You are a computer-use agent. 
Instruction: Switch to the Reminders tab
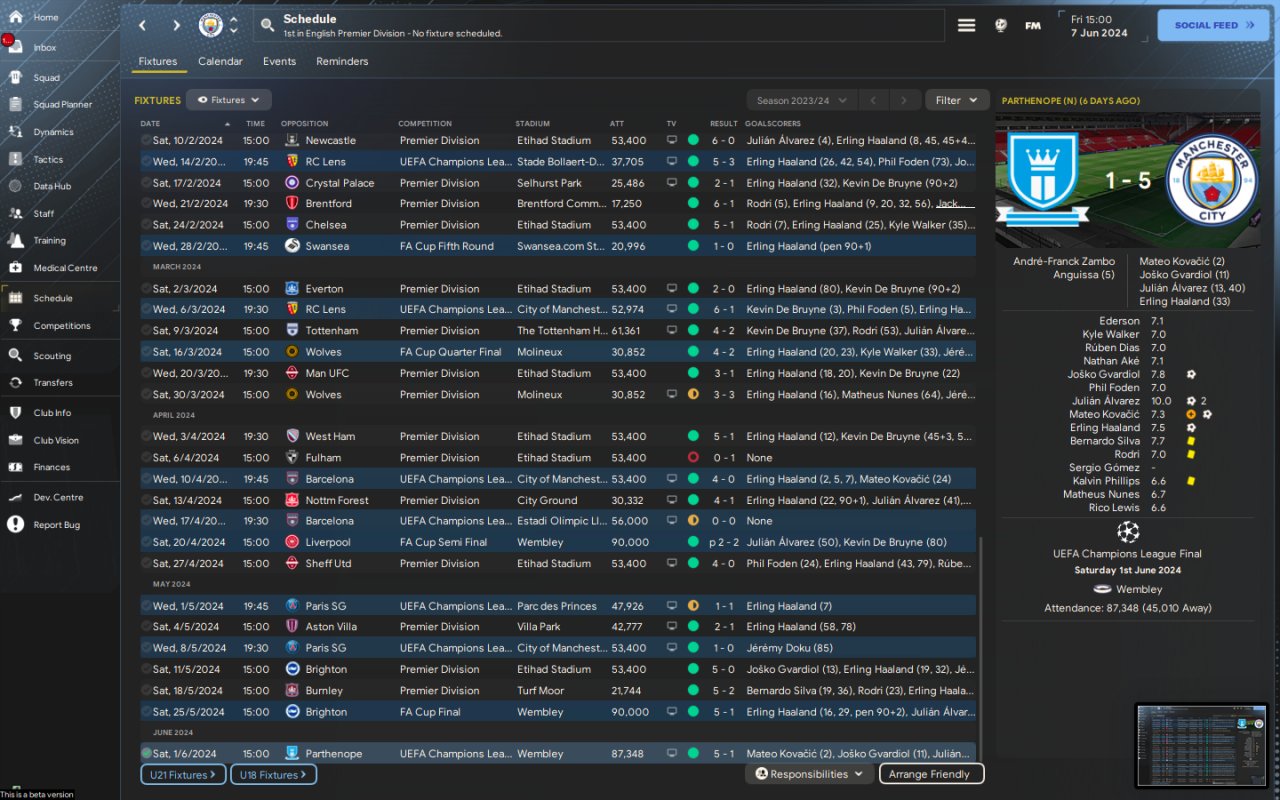[x=342, y=62]
